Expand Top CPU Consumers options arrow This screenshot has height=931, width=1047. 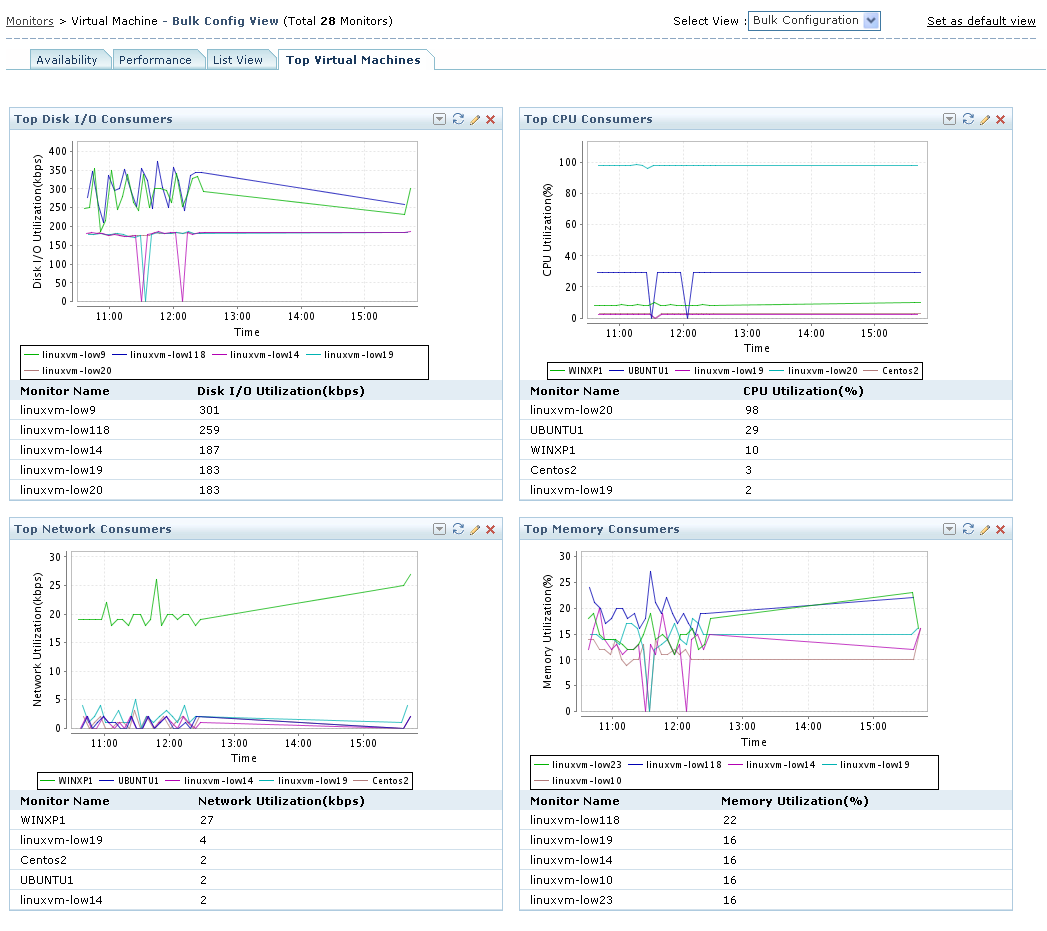tap(949, 119)
